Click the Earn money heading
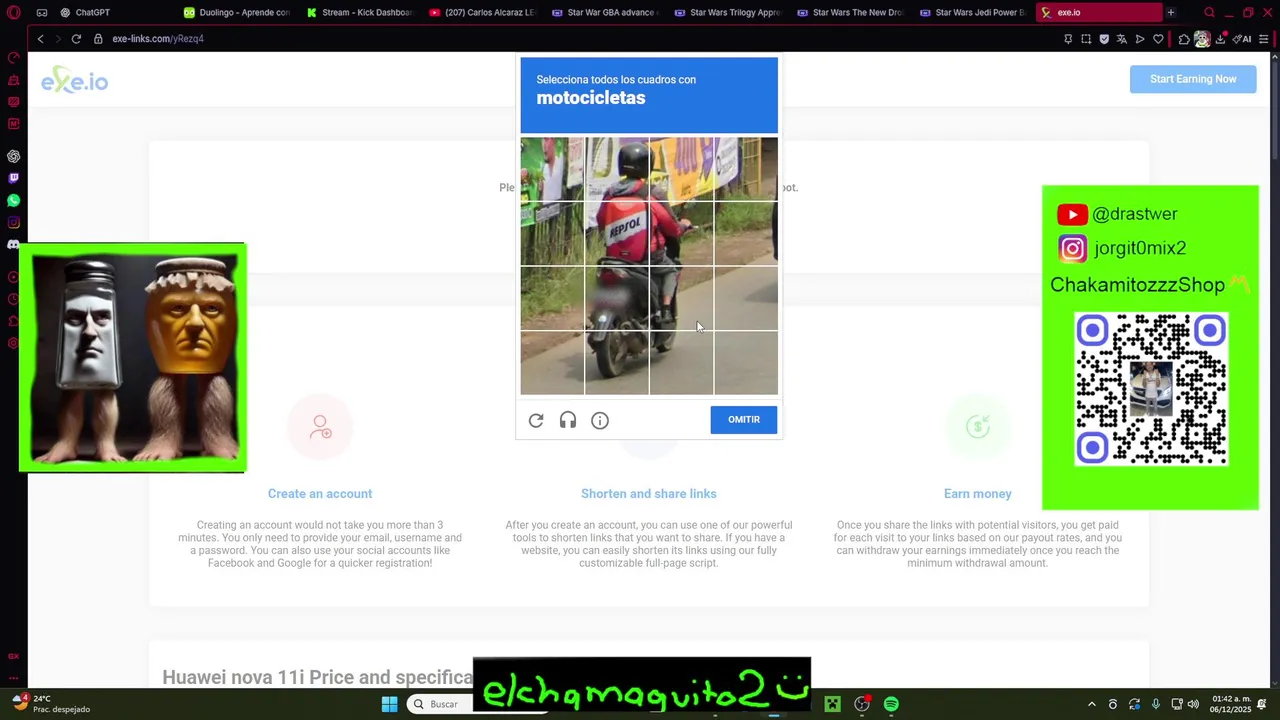This screenshot has width=1280, height=720. [978, 494]
